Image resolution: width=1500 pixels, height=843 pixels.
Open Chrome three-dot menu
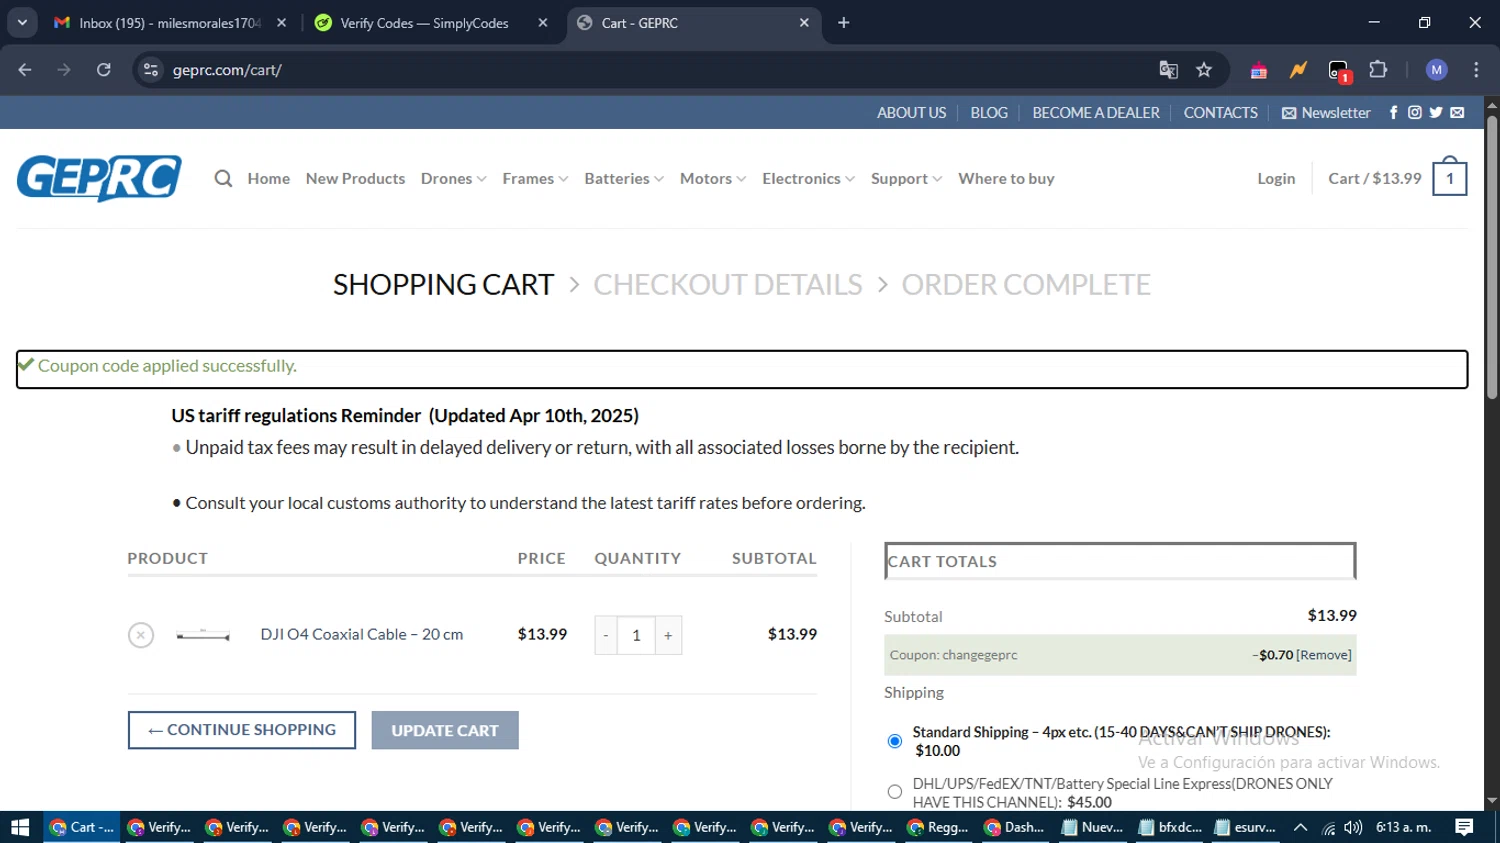pos(1476,70)
